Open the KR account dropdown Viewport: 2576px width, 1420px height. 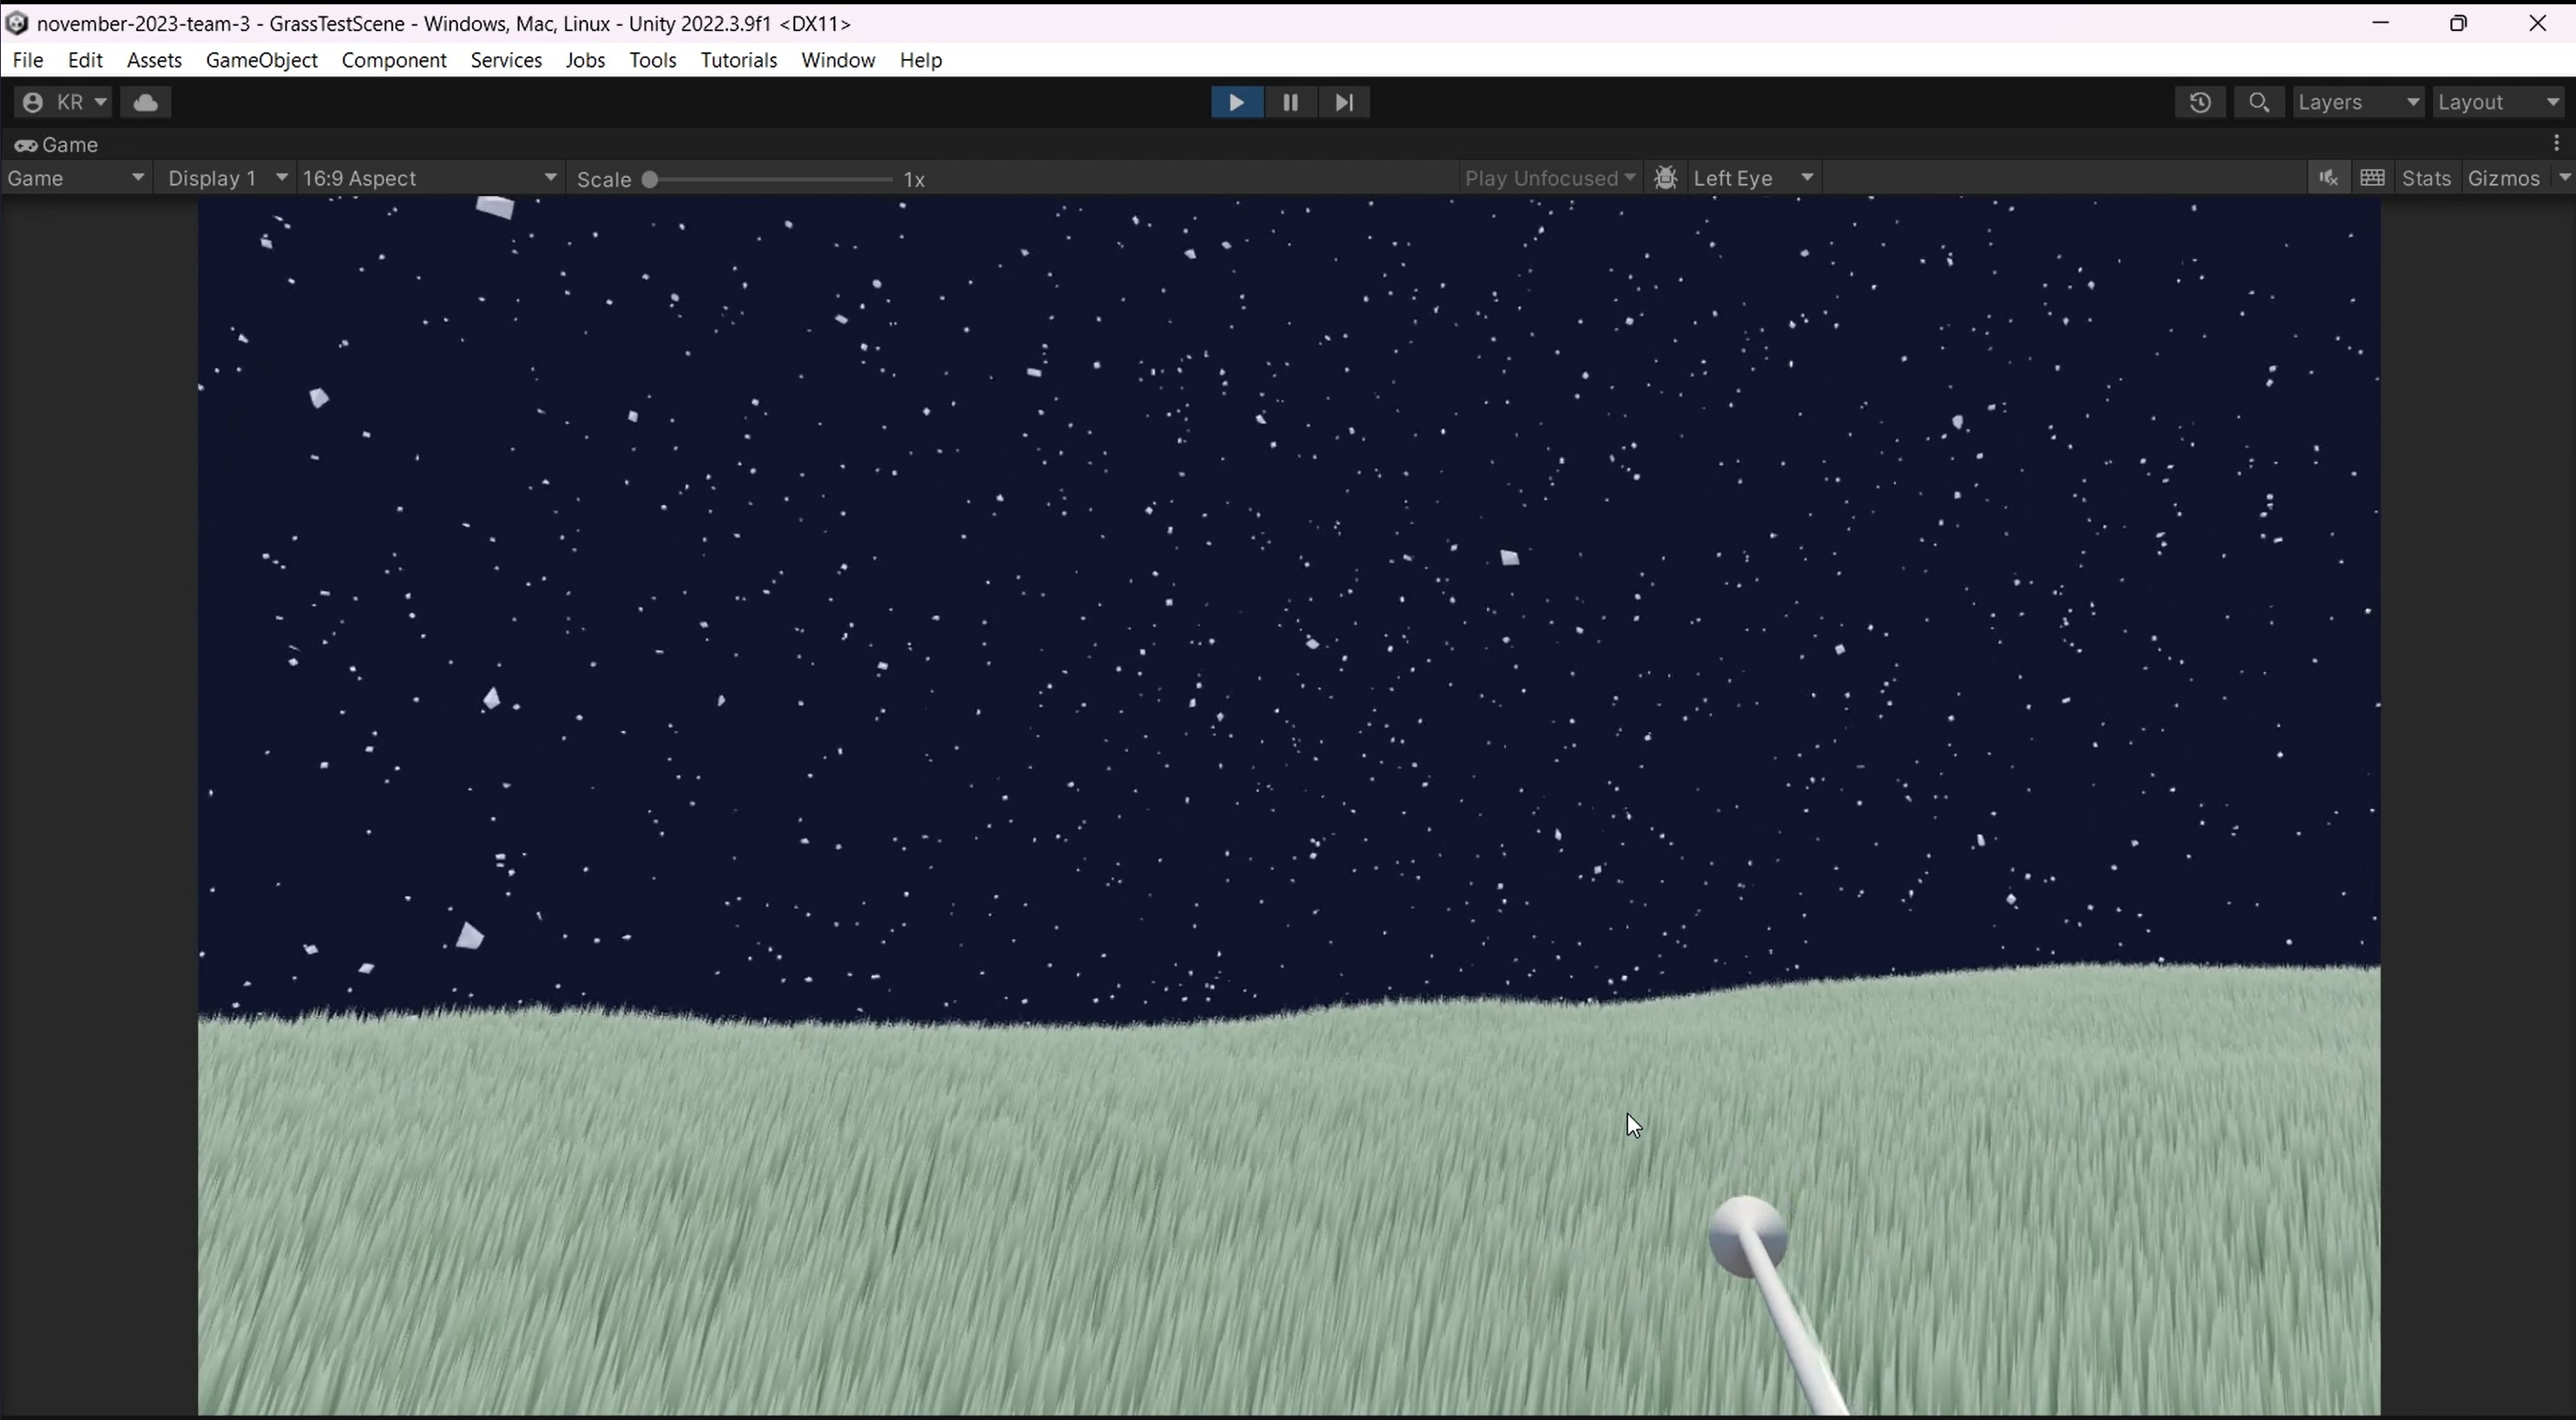(x=64, y=102)
